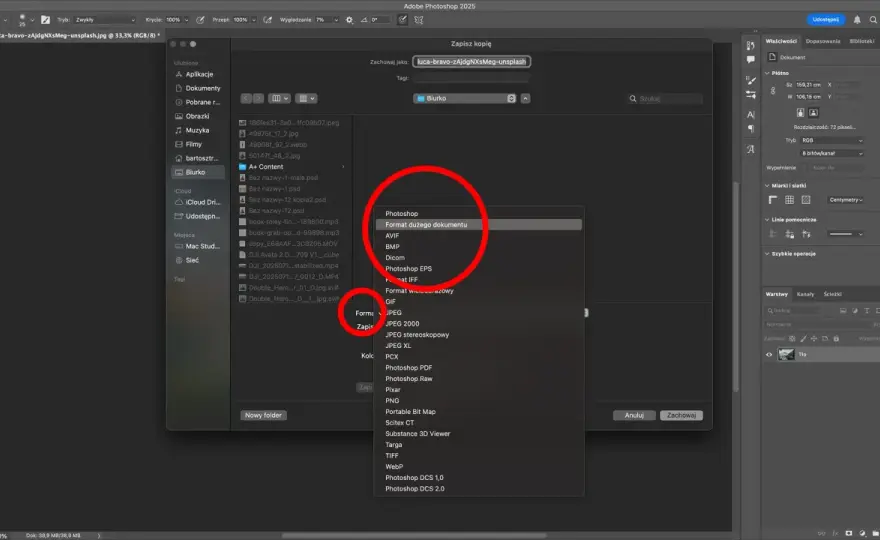880x540 pixels.
Task: Open iCloud Drive in save dialog sidebar
Action: pos(198,202)
